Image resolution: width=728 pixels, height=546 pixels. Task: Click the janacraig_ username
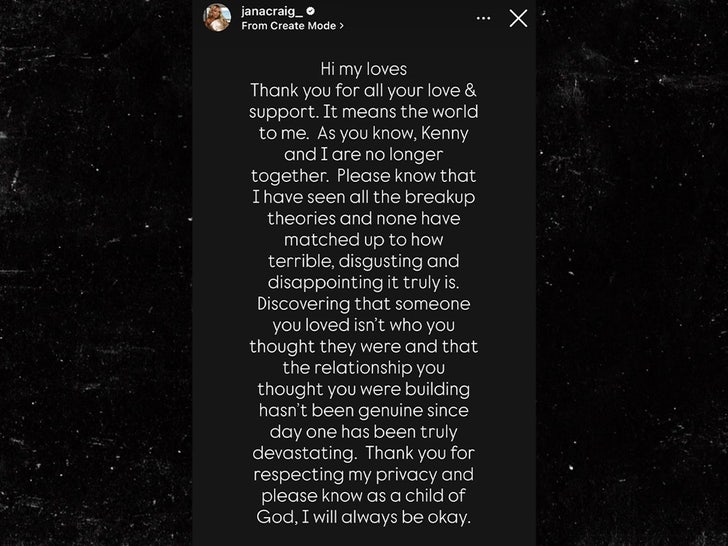tap(271, 11)
